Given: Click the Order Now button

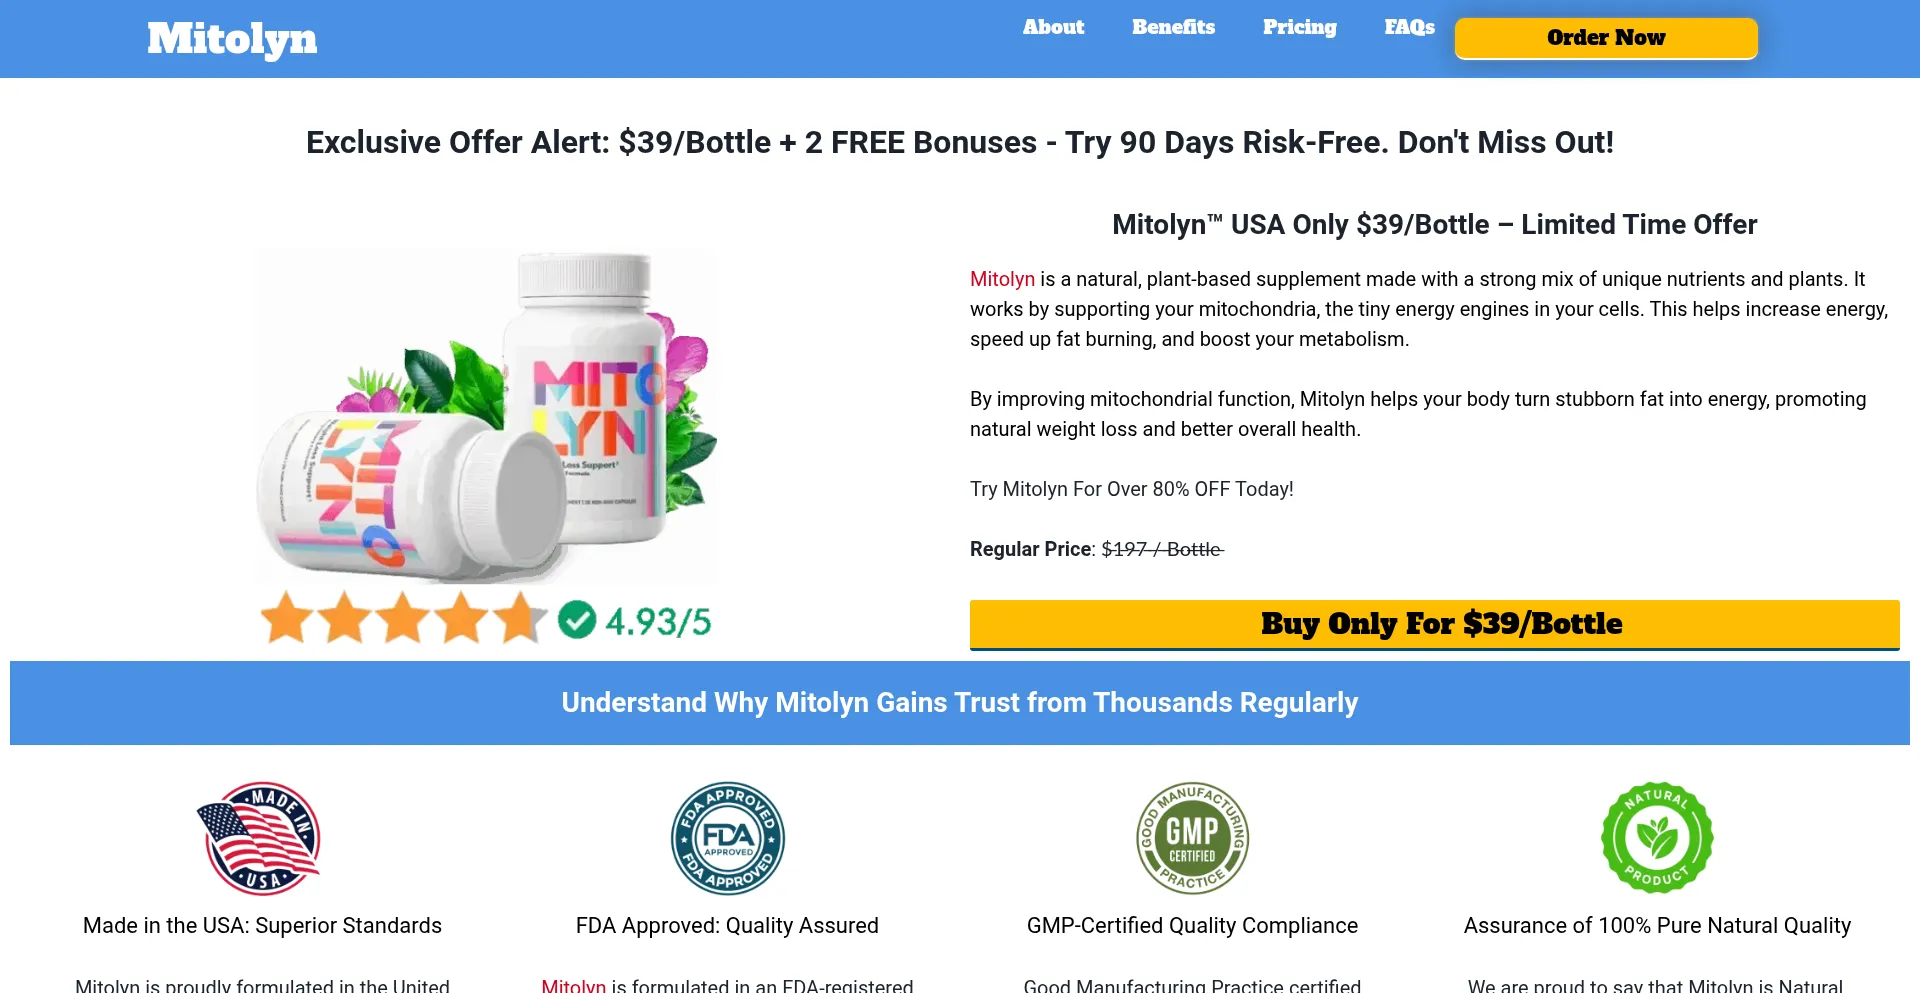Looking at the screenshot, I should tap(1606, 38).
